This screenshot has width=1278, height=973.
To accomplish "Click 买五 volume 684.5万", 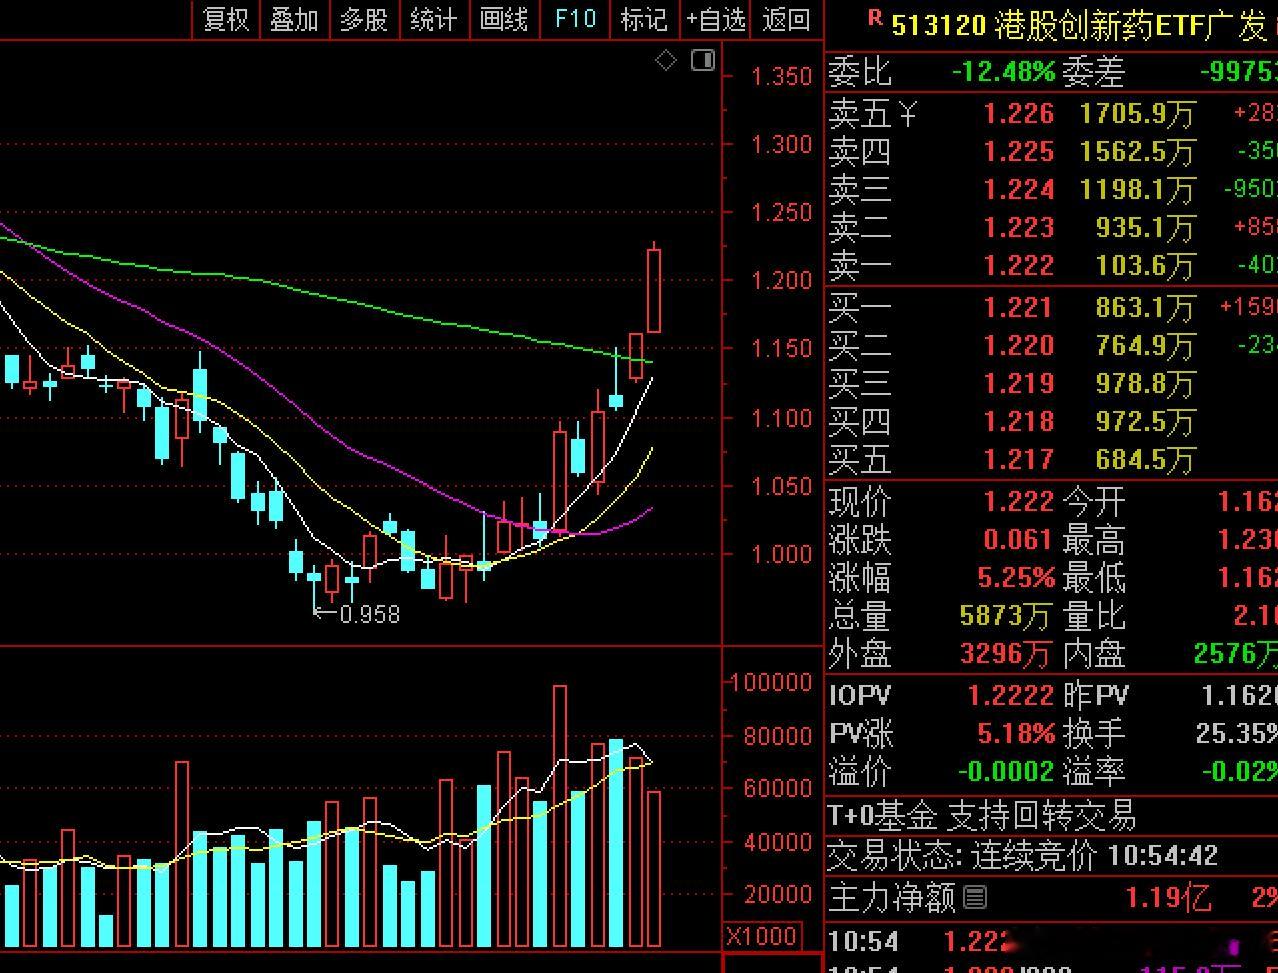I will coord(1145,460).
